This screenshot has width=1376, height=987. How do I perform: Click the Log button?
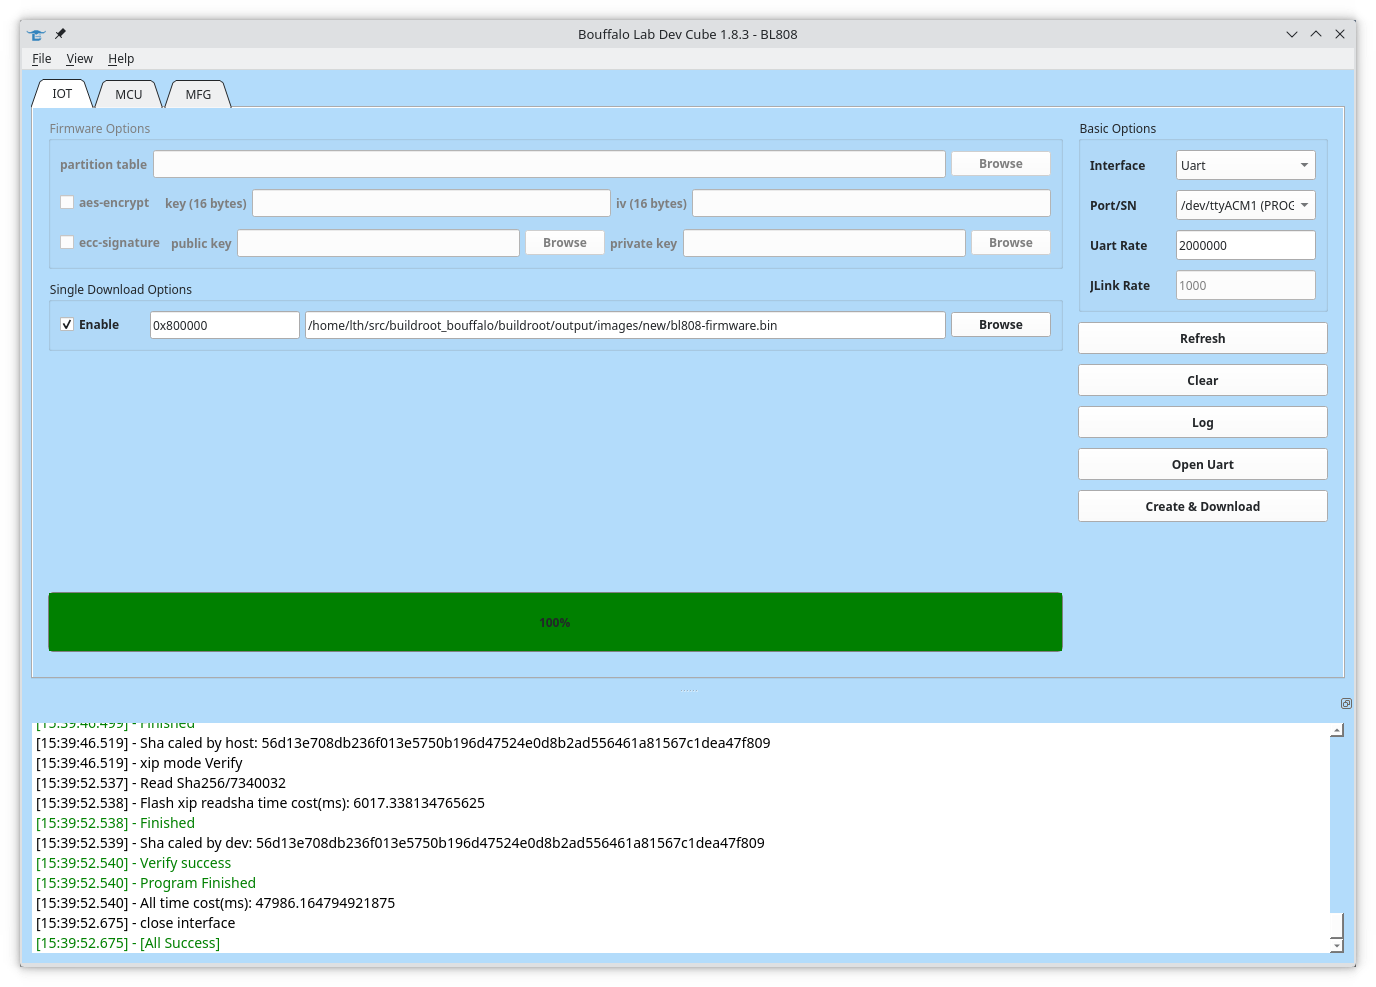pos(1202,422)
